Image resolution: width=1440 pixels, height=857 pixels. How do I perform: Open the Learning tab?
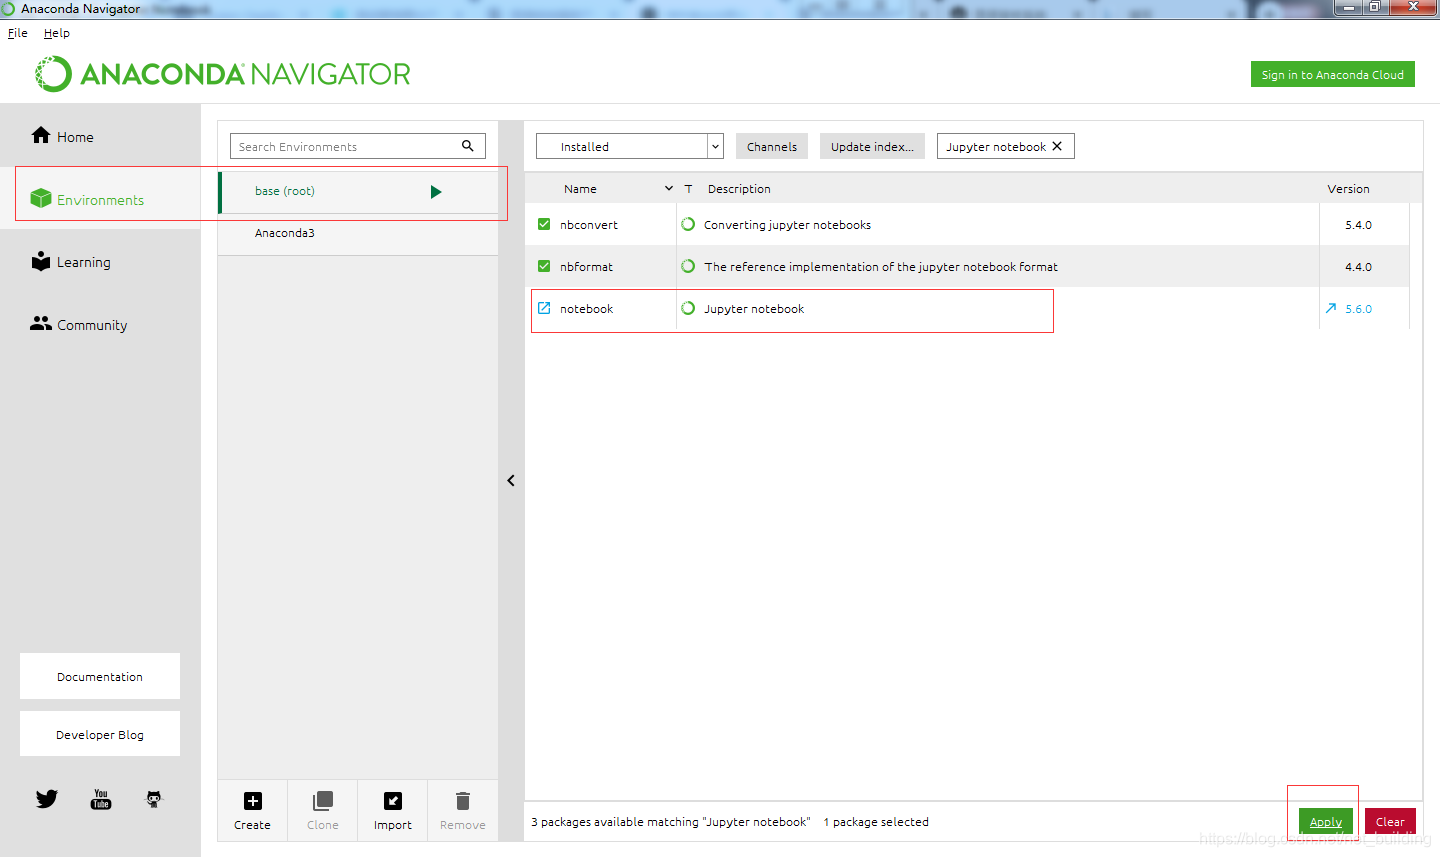100,262
